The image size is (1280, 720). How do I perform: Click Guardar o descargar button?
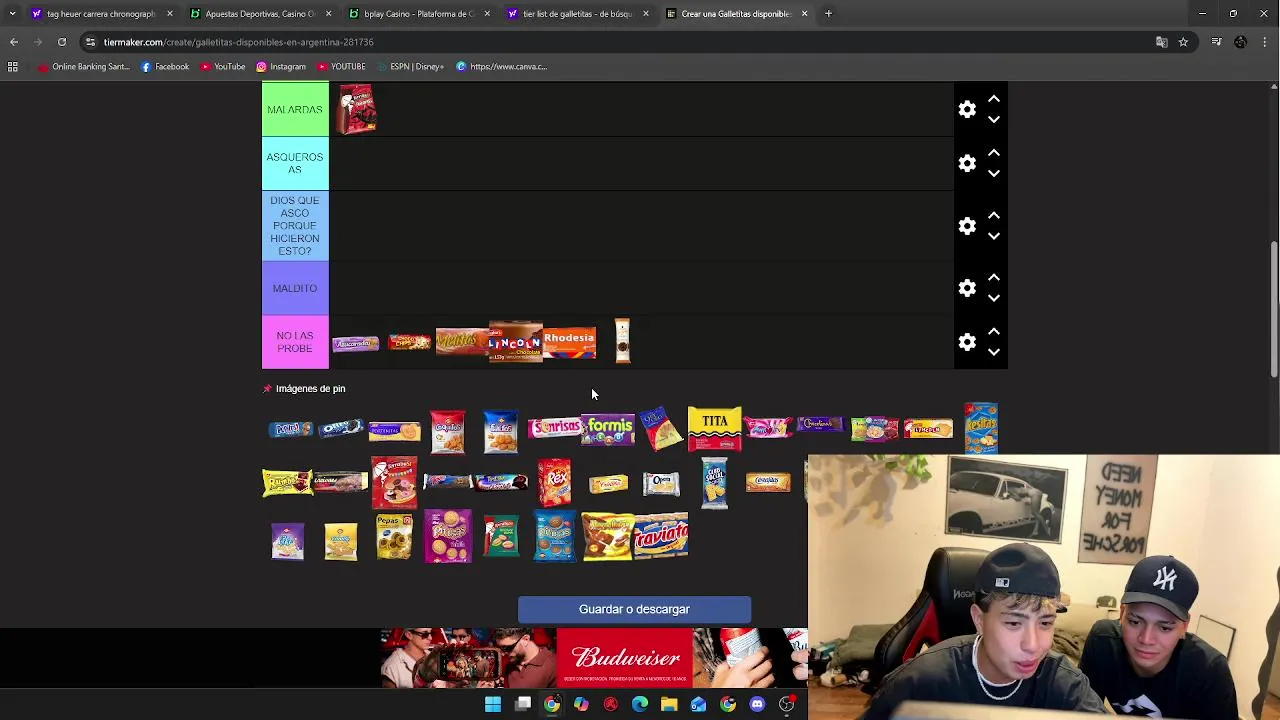click(634, 609)
